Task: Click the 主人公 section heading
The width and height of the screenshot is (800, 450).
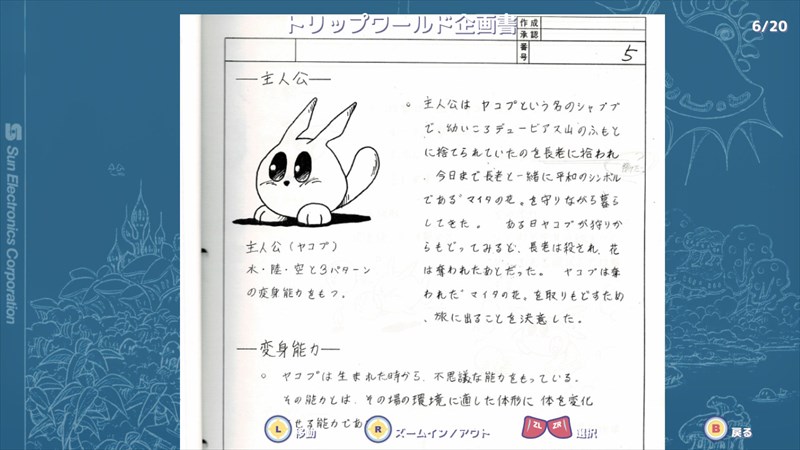Action: (x=283, y=79)
